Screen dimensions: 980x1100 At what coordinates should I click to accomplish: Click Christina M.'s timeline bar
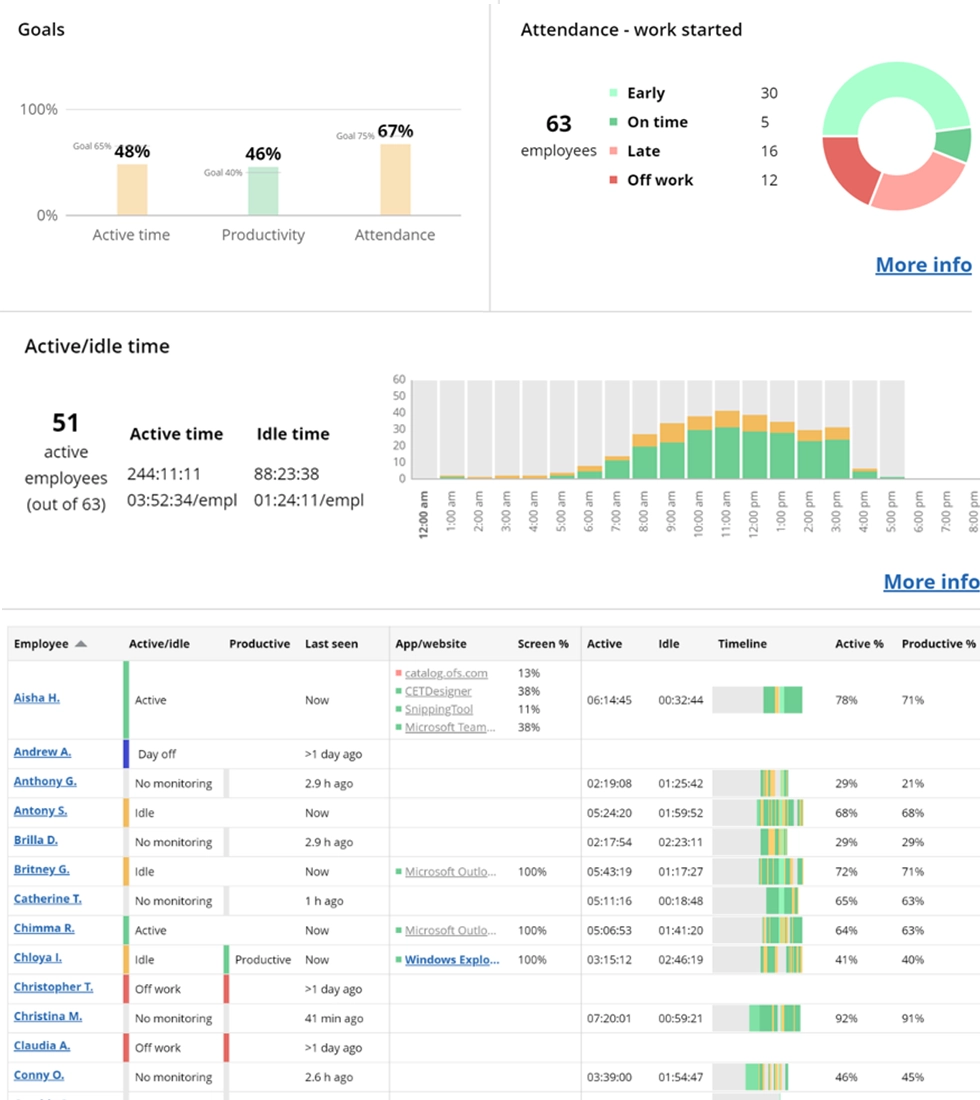click(775, 1018)
